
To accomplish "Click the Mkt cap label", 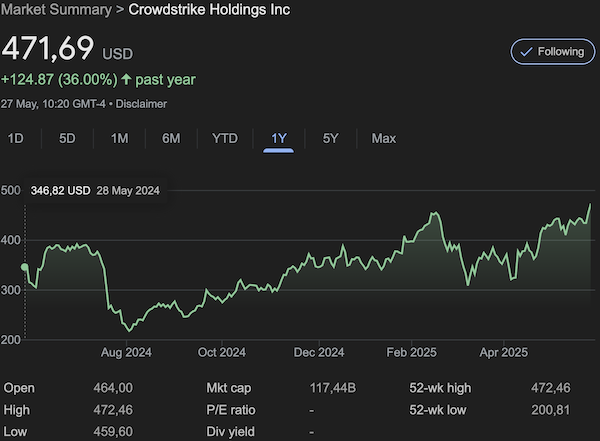I will pyautogui.click(x=229, y=388).
